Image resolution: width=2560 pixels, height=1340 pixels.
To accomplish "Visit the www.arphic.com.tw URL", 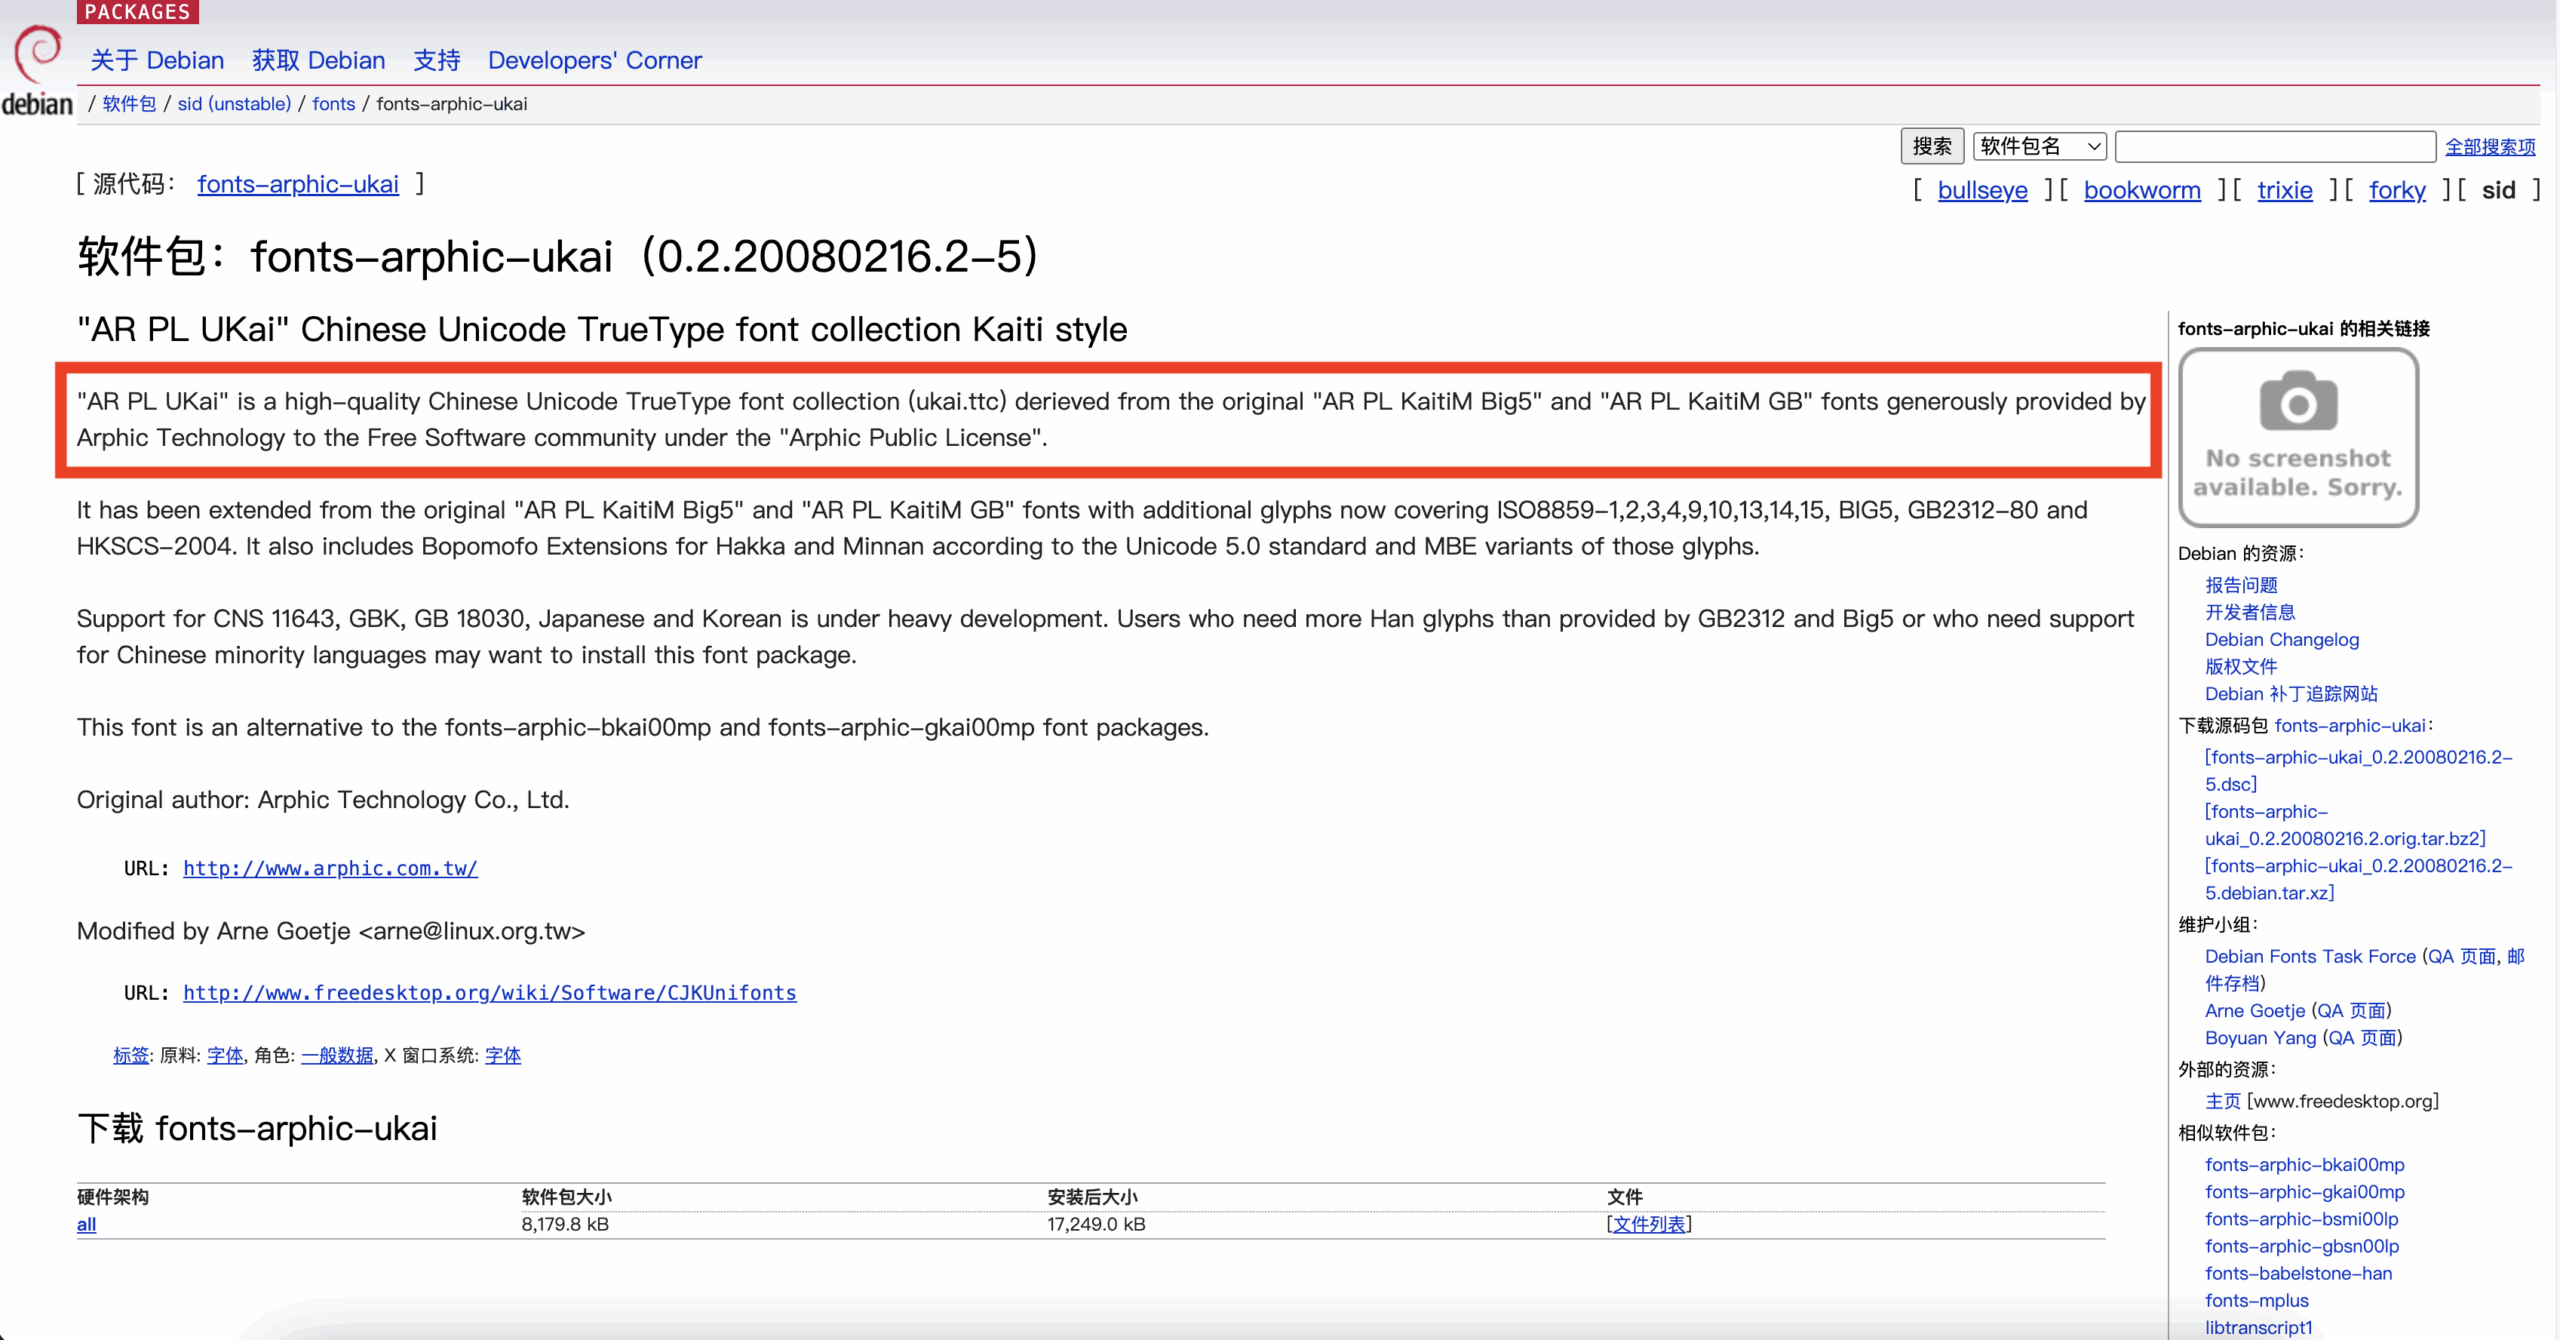I will coord(330,868).
